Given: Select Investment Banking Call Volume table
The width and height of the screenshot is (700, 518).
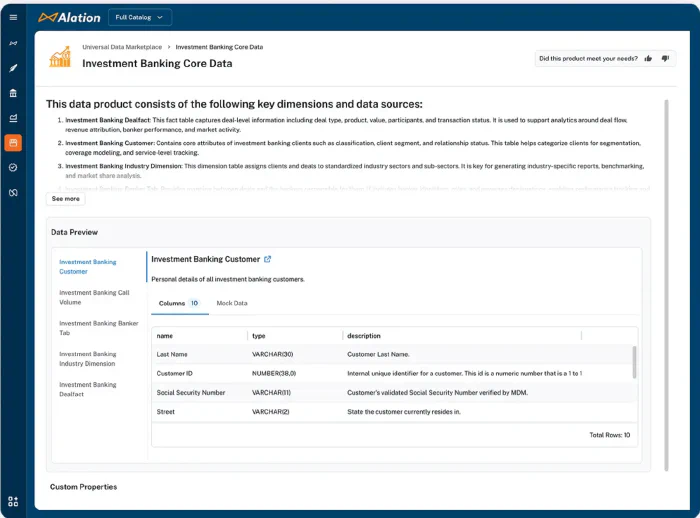Looking at the screenshot, I should click(94, 297).
